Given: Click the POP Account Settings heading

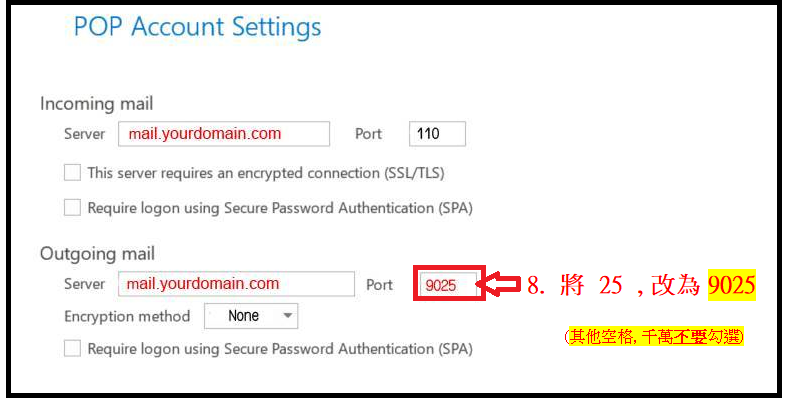Looking at the screenshot, I should click(x=197, y=27).
